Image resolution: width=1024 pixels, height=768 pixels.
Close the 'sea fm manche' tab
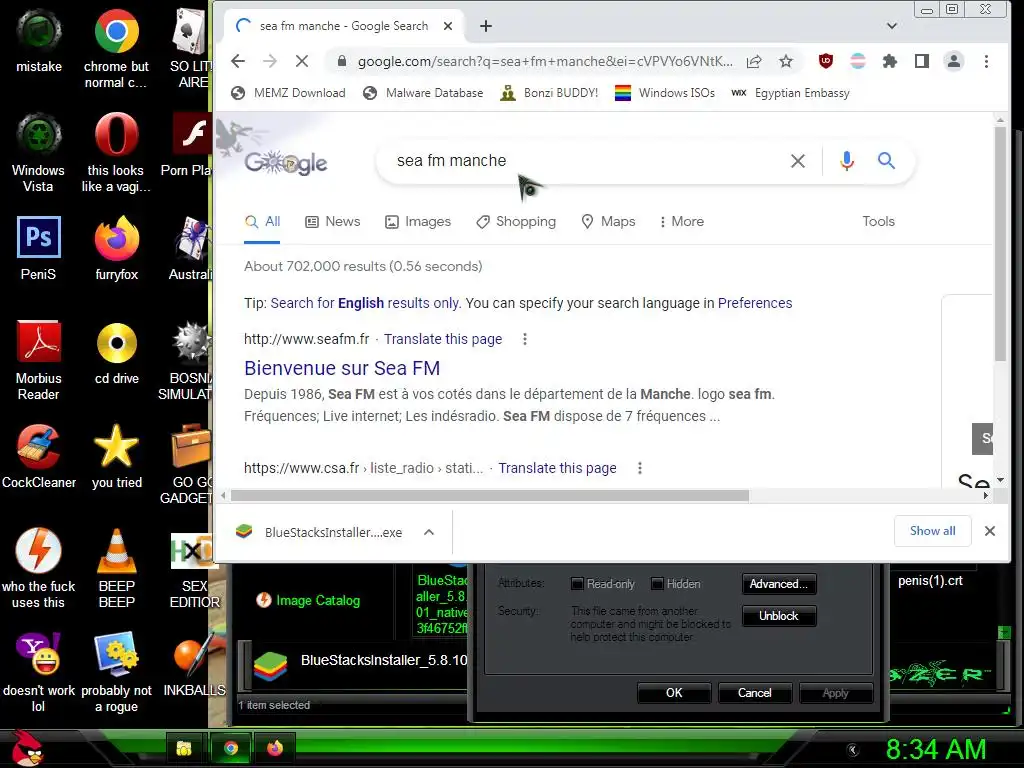pyautogui.click(x=448, y=26)
